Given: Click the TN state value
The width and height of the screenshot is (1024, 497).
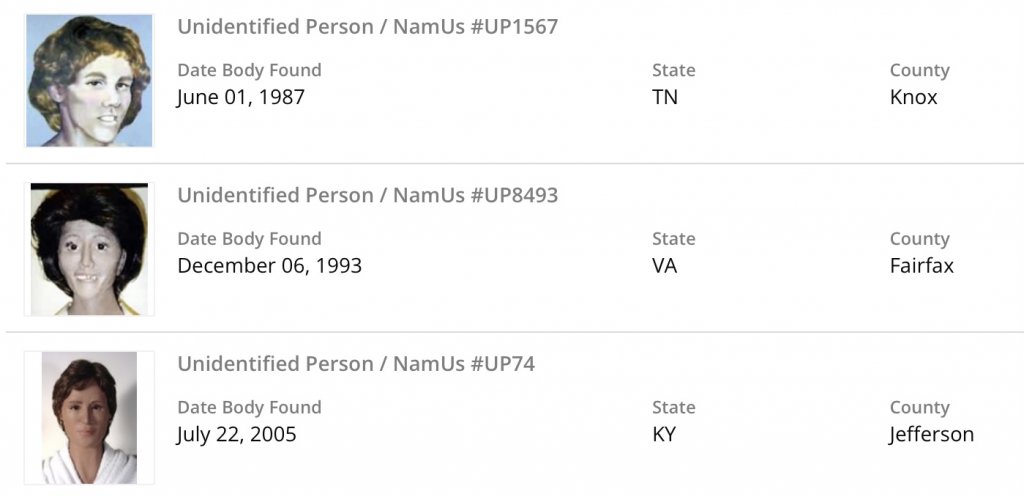Looking at the screenshot, I should (664, 98).
